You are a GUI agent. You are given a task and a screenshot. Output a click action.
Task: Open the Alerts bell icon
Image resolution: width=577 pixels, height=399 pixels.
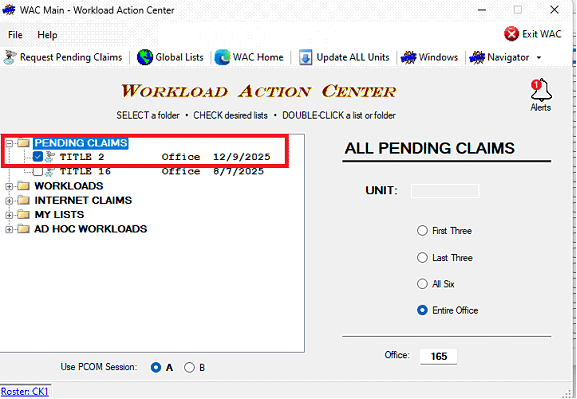click(541, 90)
